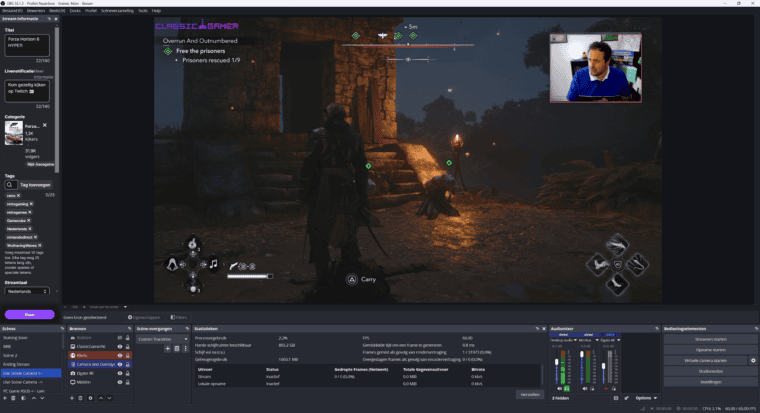Viewport: 760px width, 413px height.
Task: Remove the Forza category with X
Action: [45, 125]
